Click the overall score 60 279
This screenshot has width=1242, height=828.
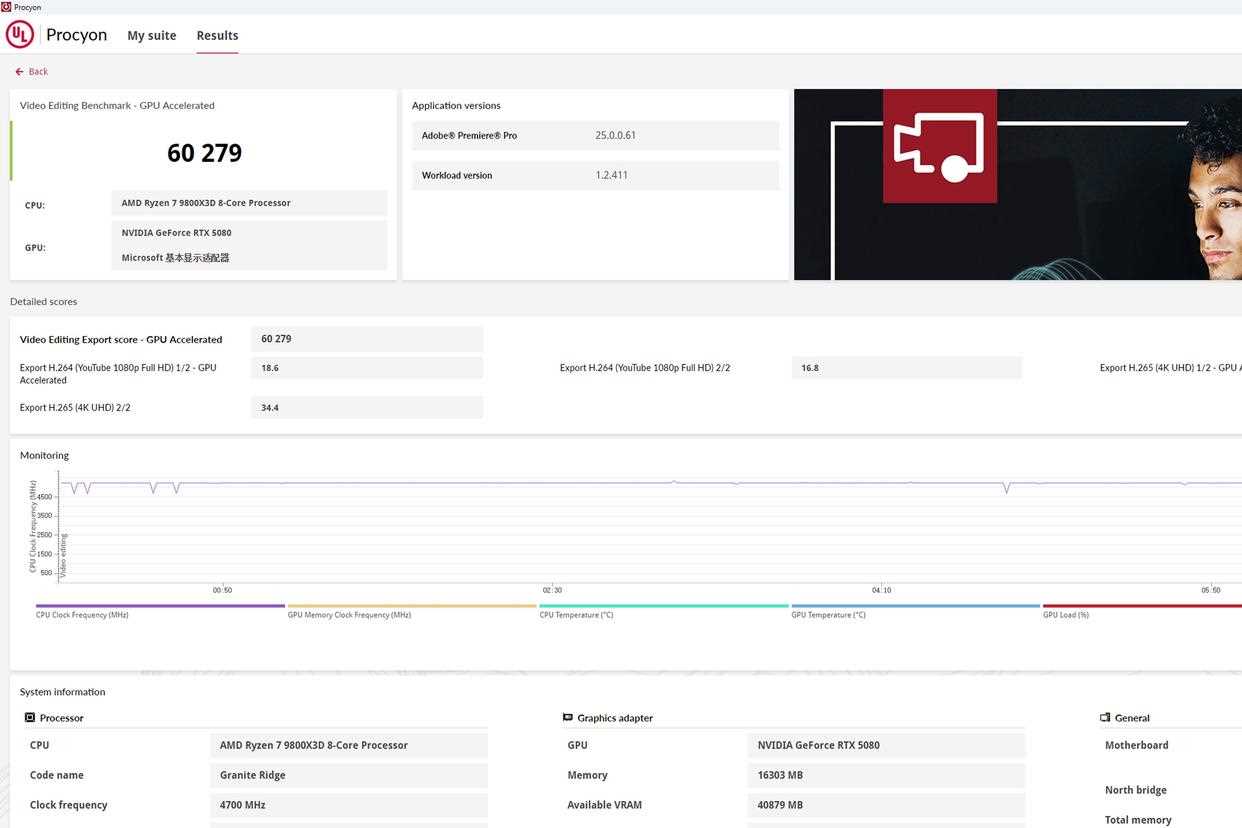tap(204, 153)
